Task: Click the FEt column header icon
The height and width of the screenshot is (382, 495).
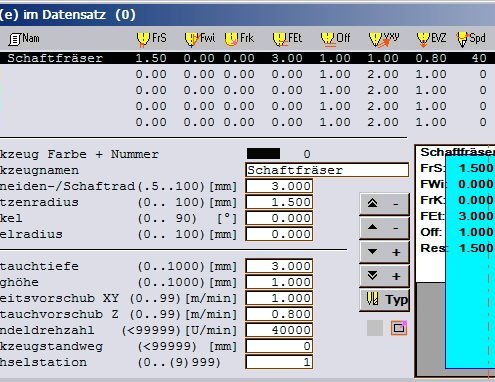Action: pyautogui.click(x=280, y=39)
